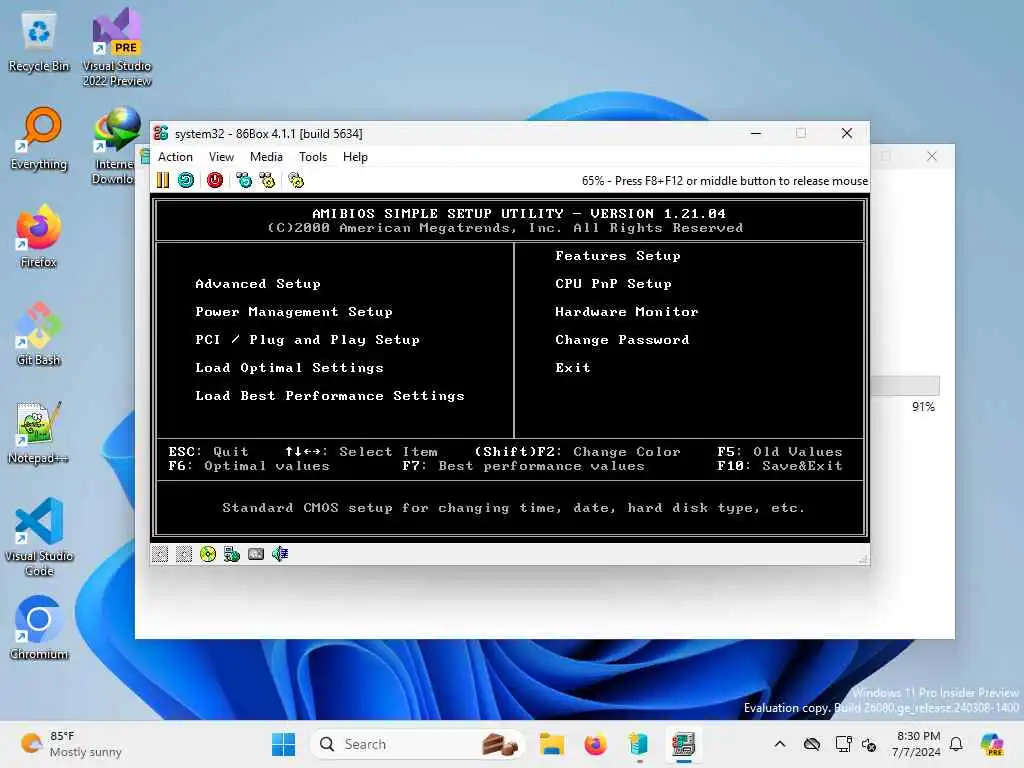The image size is (1024, 768).
Task: Click the progress bar in the background window
Action: (905, 385)
